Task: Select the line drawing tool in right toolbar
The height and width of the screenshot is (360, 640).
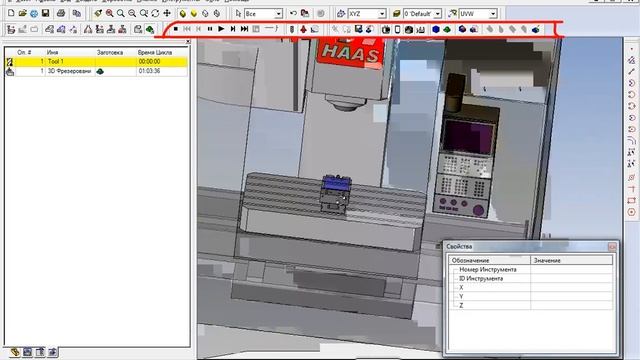Action: pyautogui.click(x=632, y=71)
